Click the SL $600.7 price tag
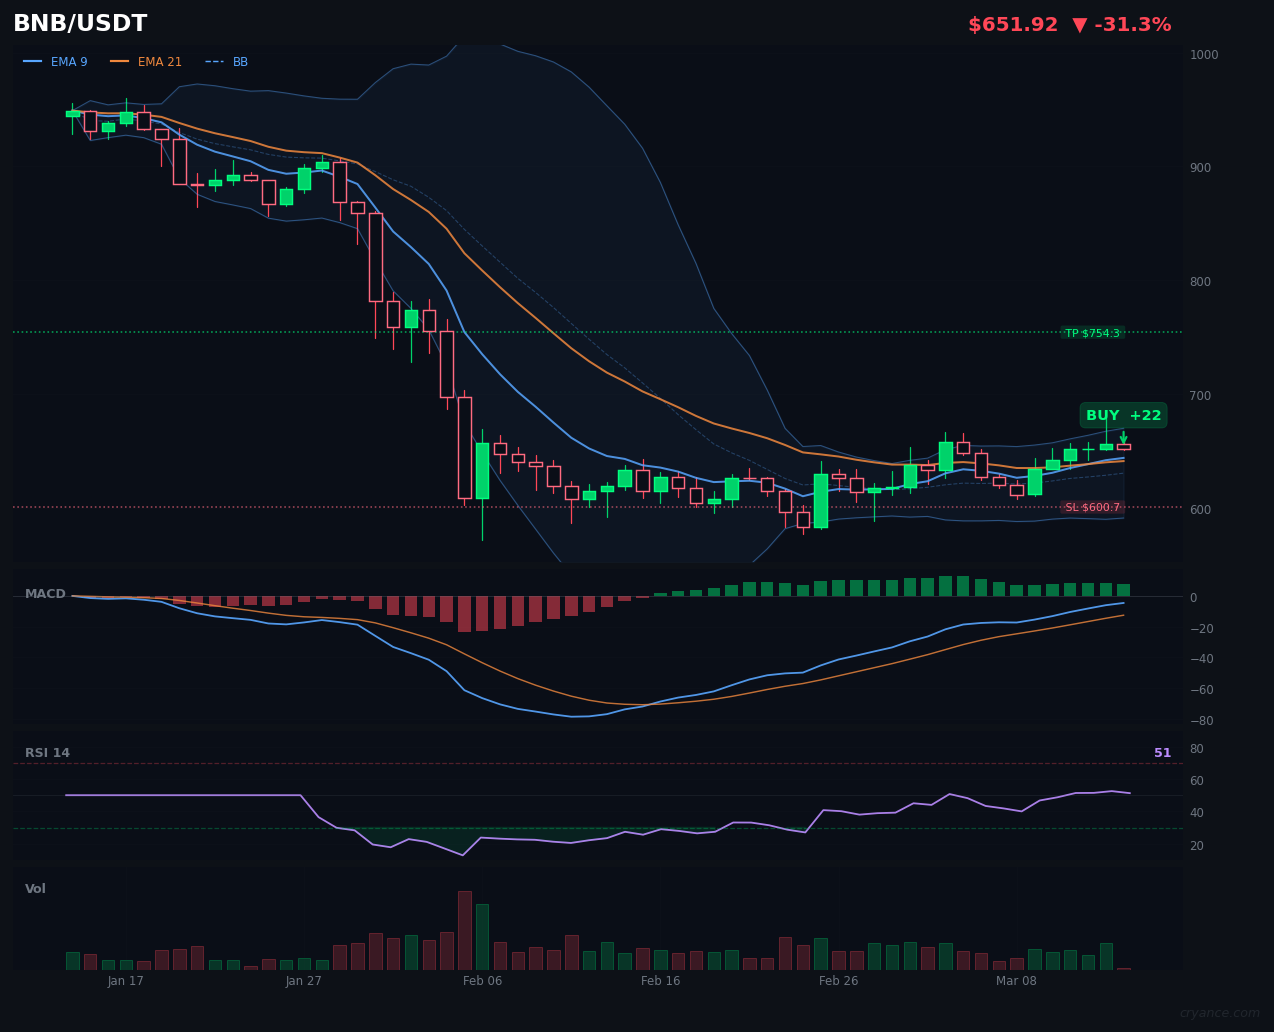This screenshot has width=1274, height=1032. coord(1093,508)
